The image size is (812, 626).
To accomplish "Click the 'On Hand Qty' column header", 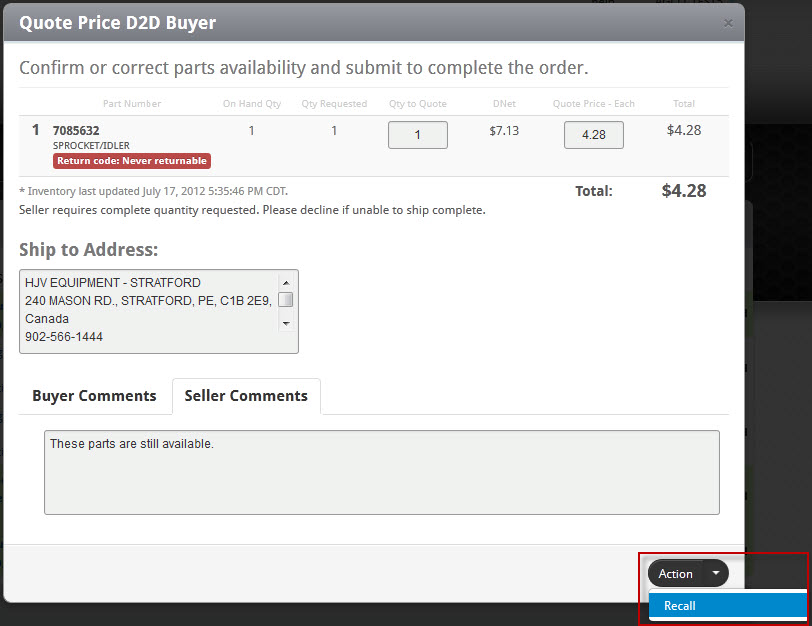I will pyautogui.click(x=252, y=104).
